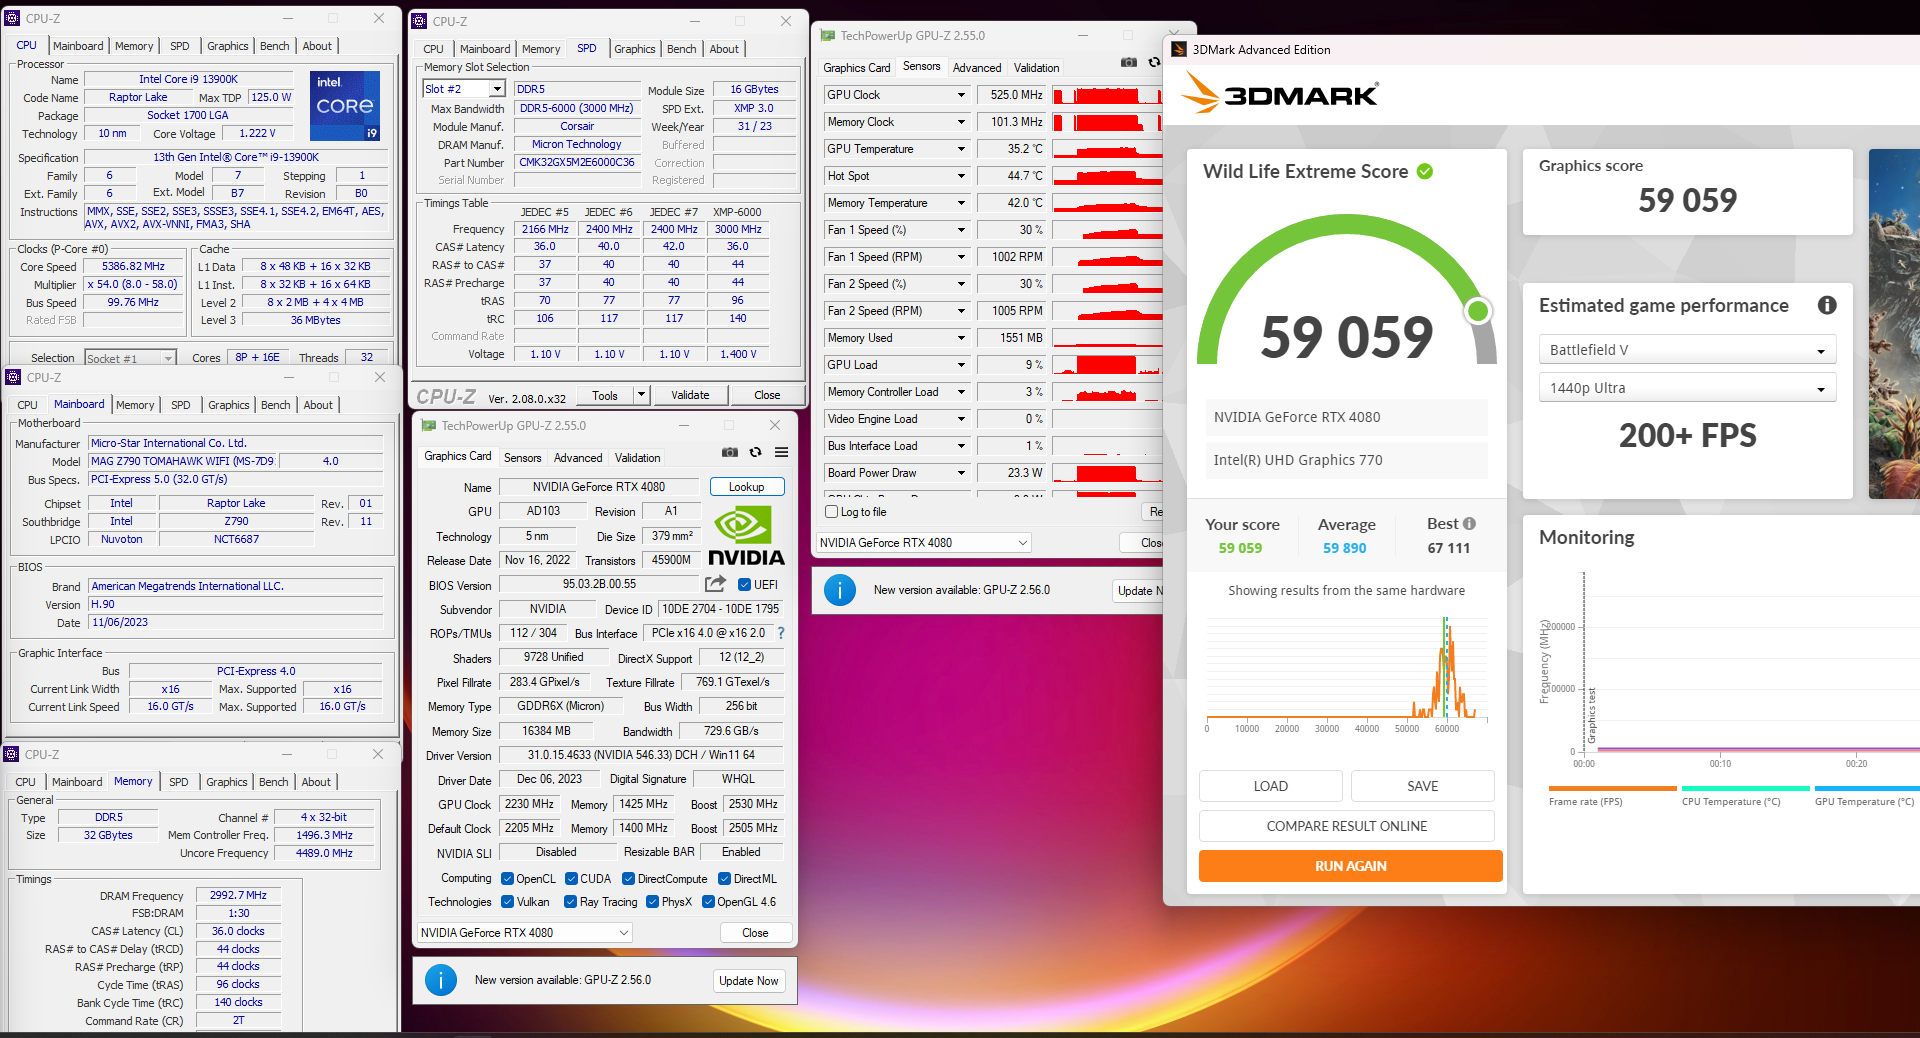Click the 3DMark logo
This screenshot has height=1038, width=1920.
(x=1279, y=95)
